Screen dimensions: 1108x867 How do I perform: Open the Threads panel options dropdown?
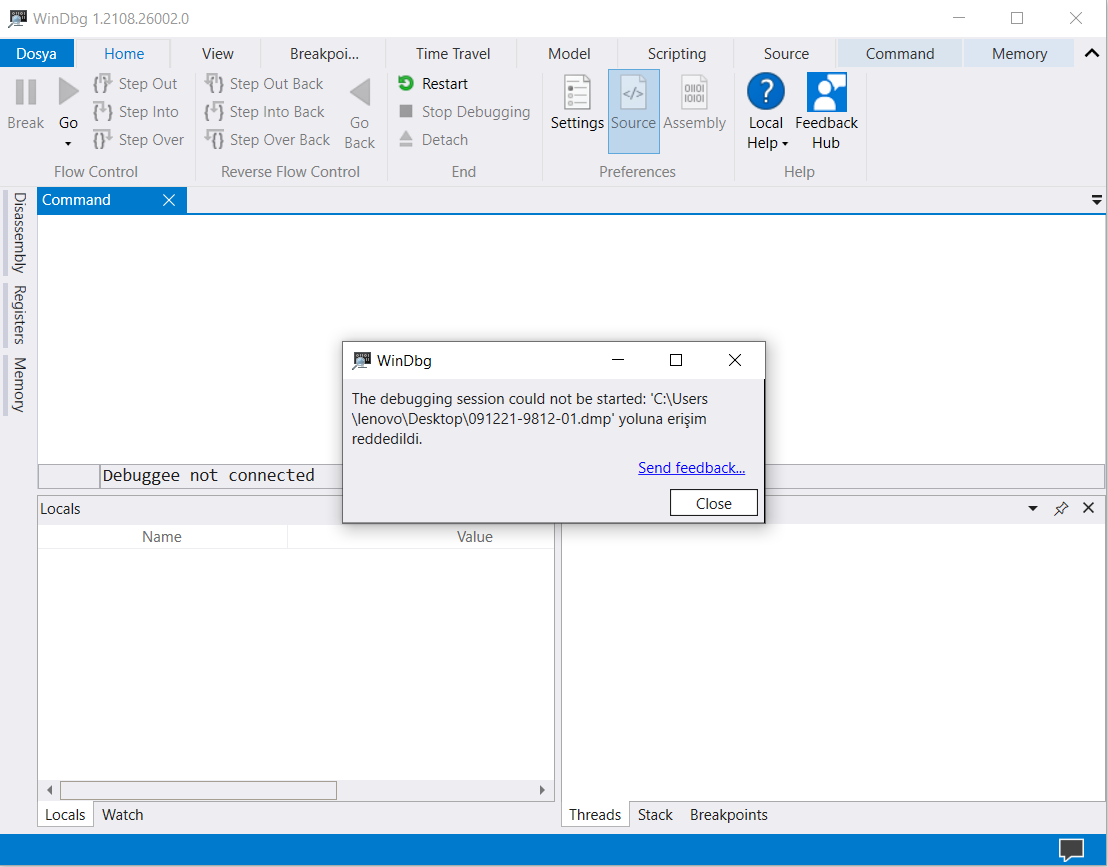(1033, 509)
